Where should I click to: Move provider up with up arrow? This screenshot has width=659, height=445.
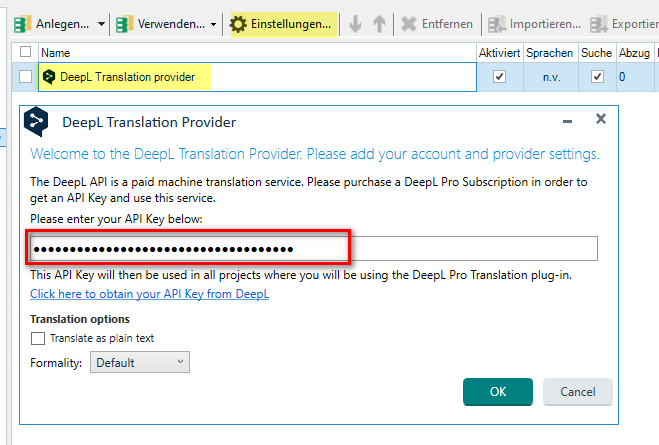379,24
